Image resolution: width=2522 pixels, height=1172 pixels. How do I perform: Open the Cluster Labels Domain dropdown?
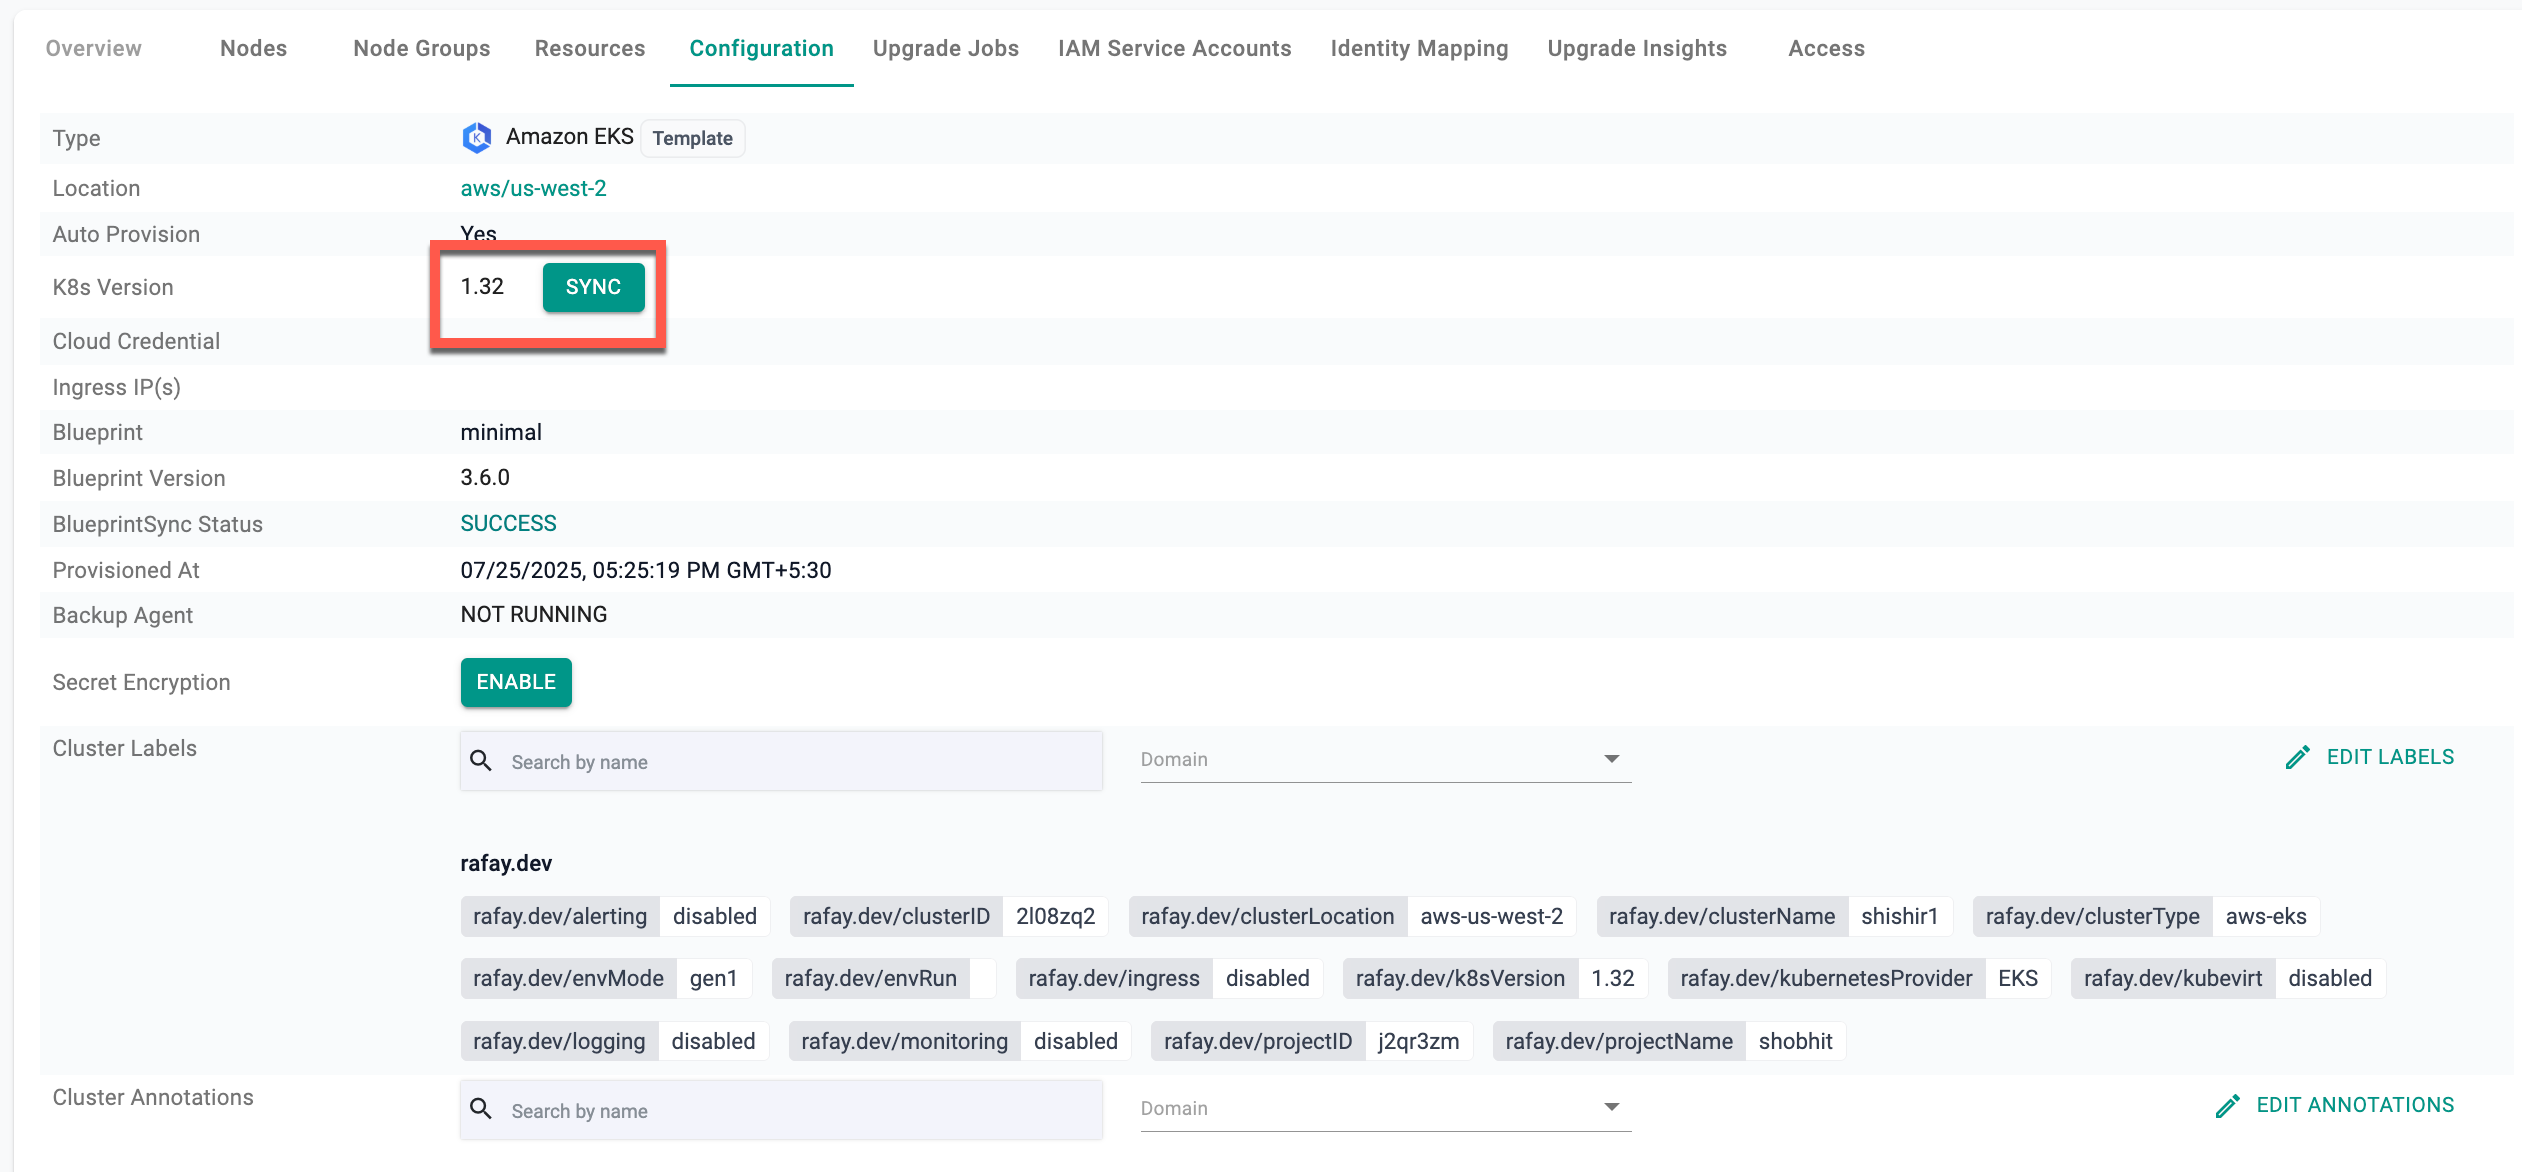[1386, 759]
